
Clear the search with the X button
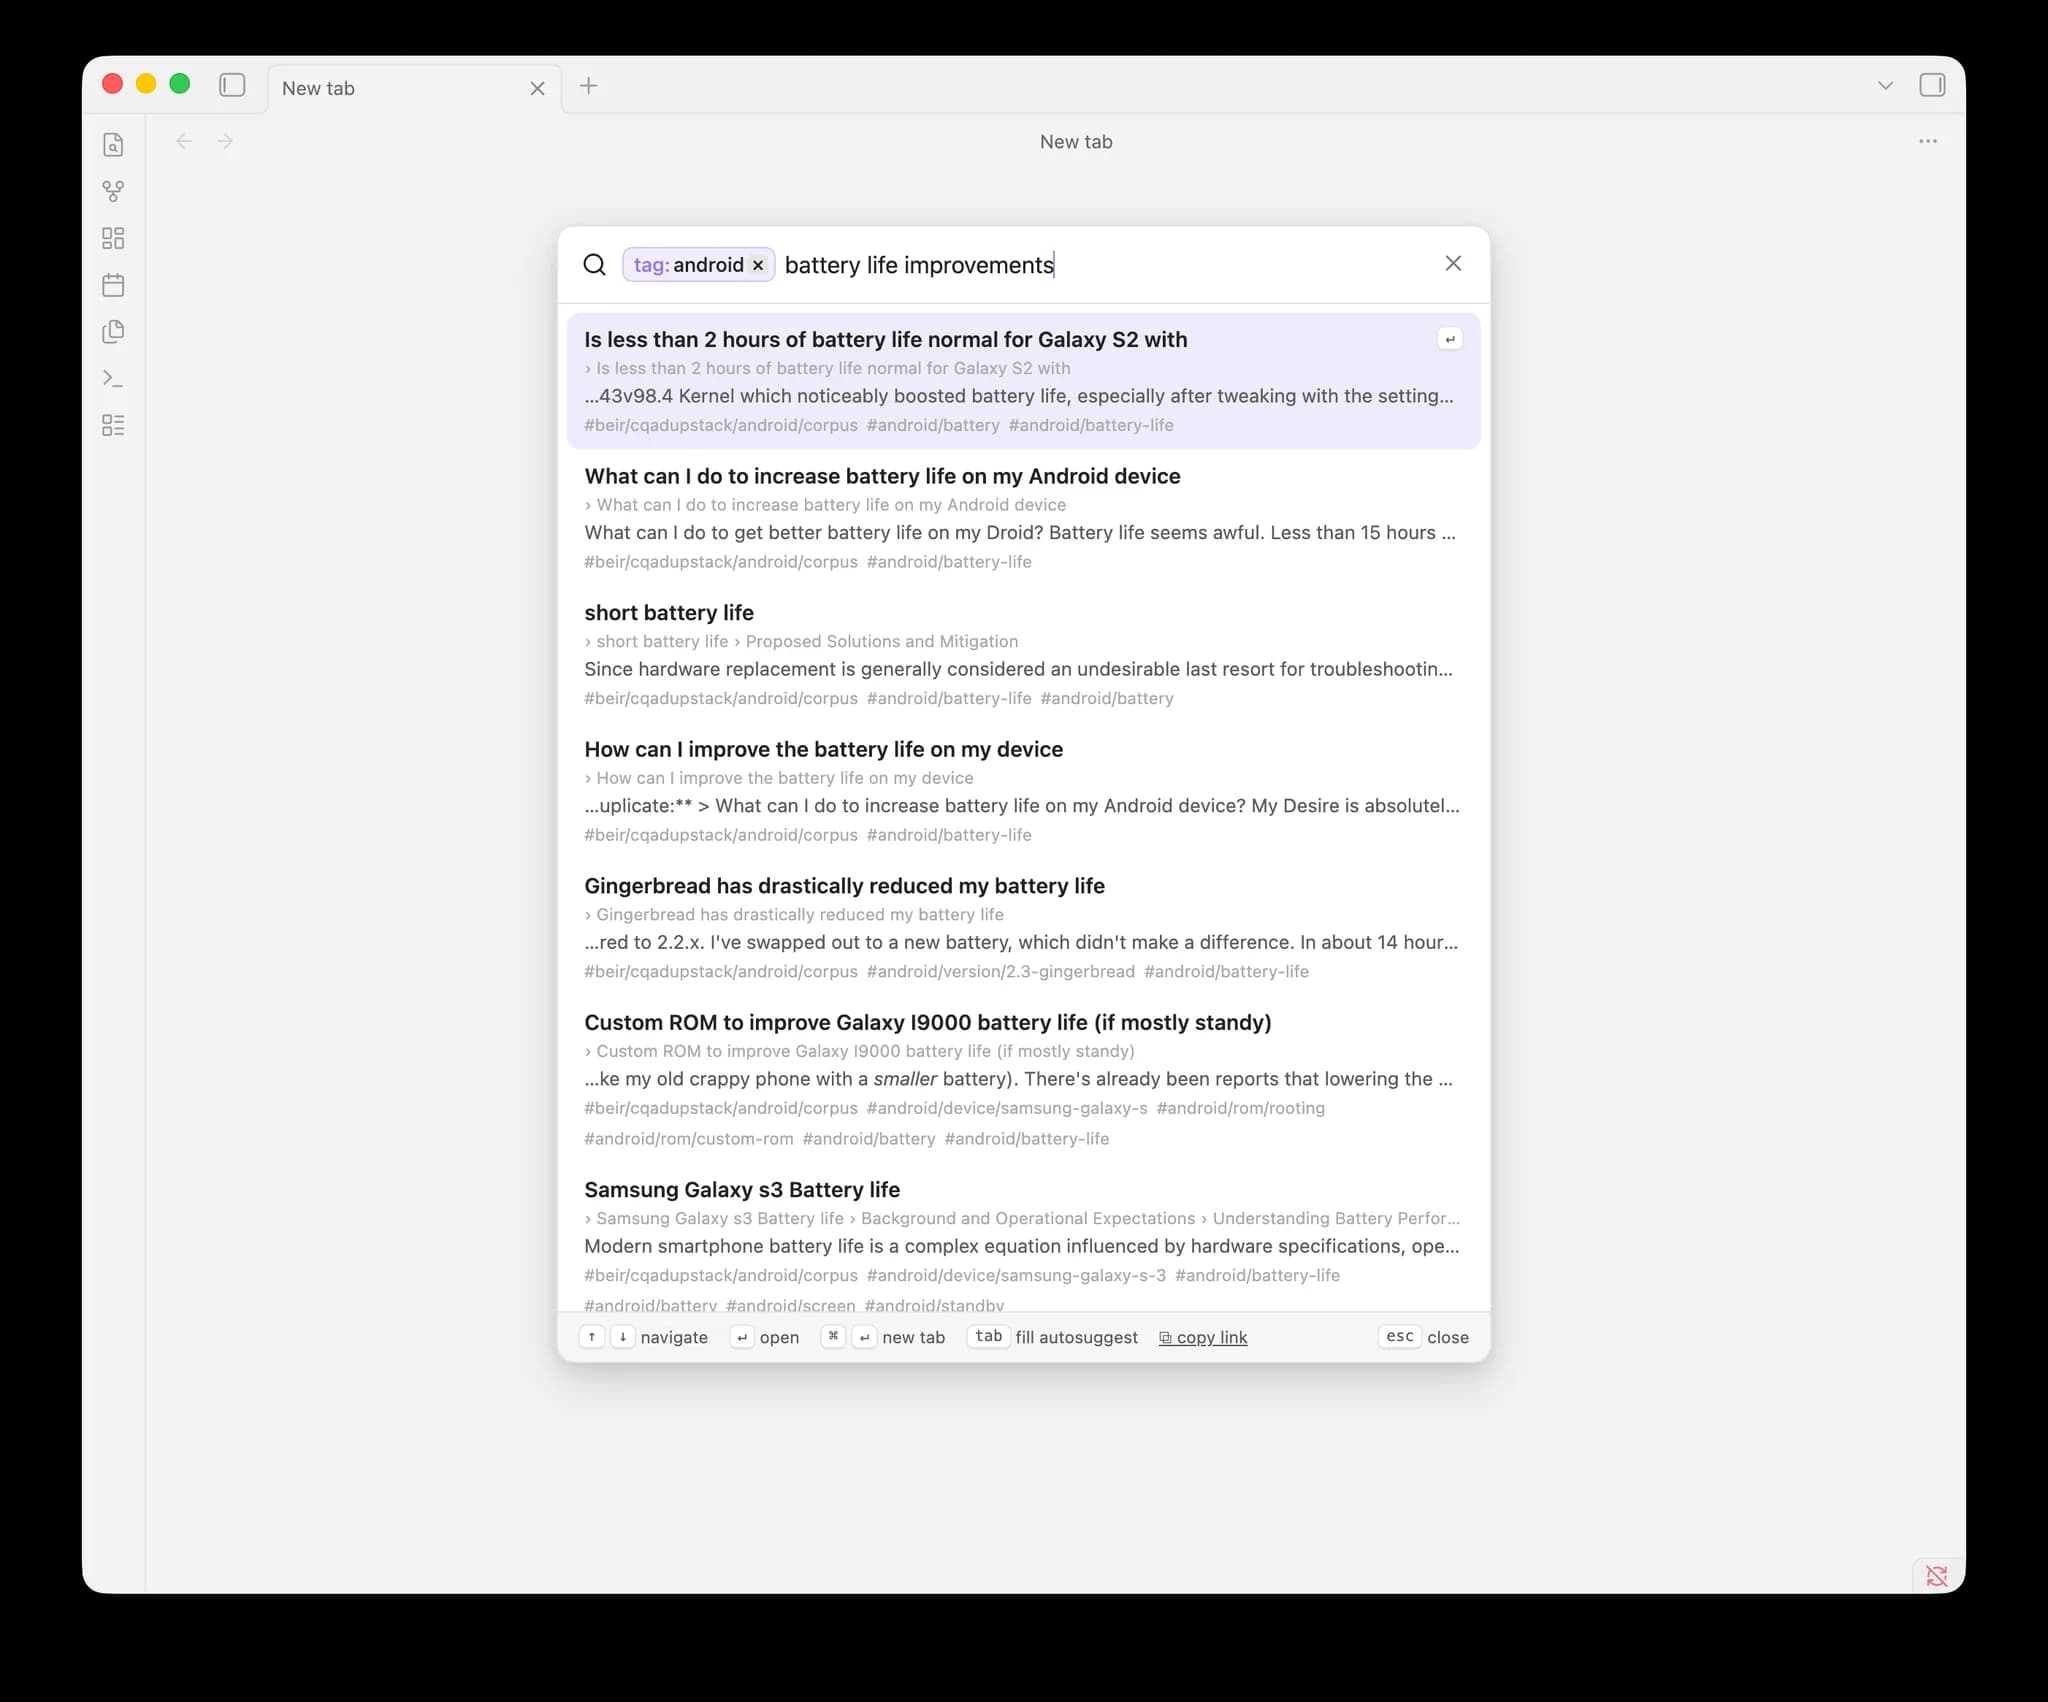tap(1453, 263)
